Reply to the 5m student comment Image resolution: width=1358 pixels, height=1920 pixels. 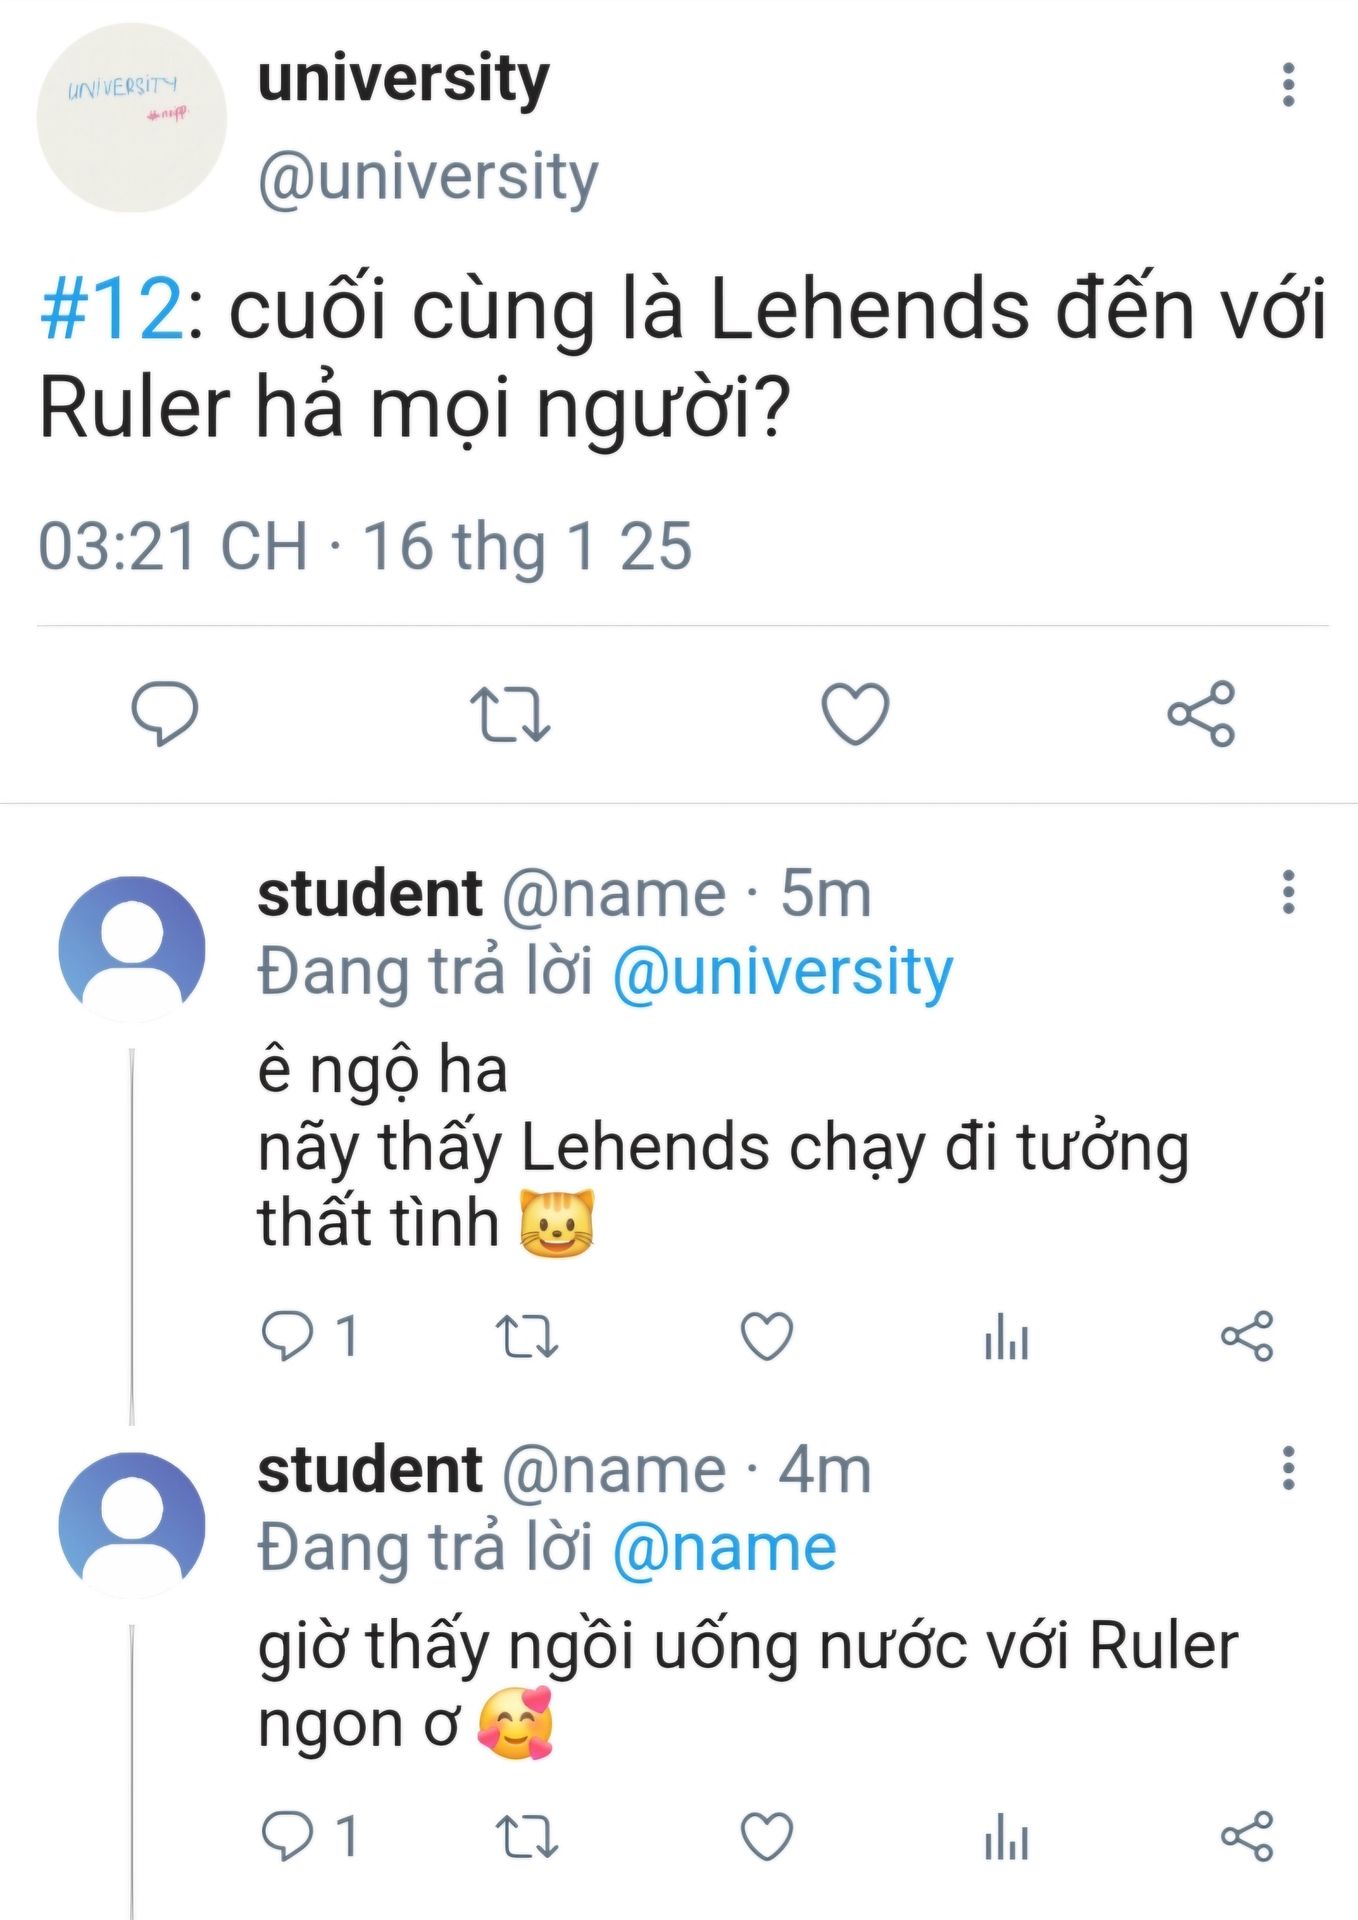click(x=287, y=1336)
